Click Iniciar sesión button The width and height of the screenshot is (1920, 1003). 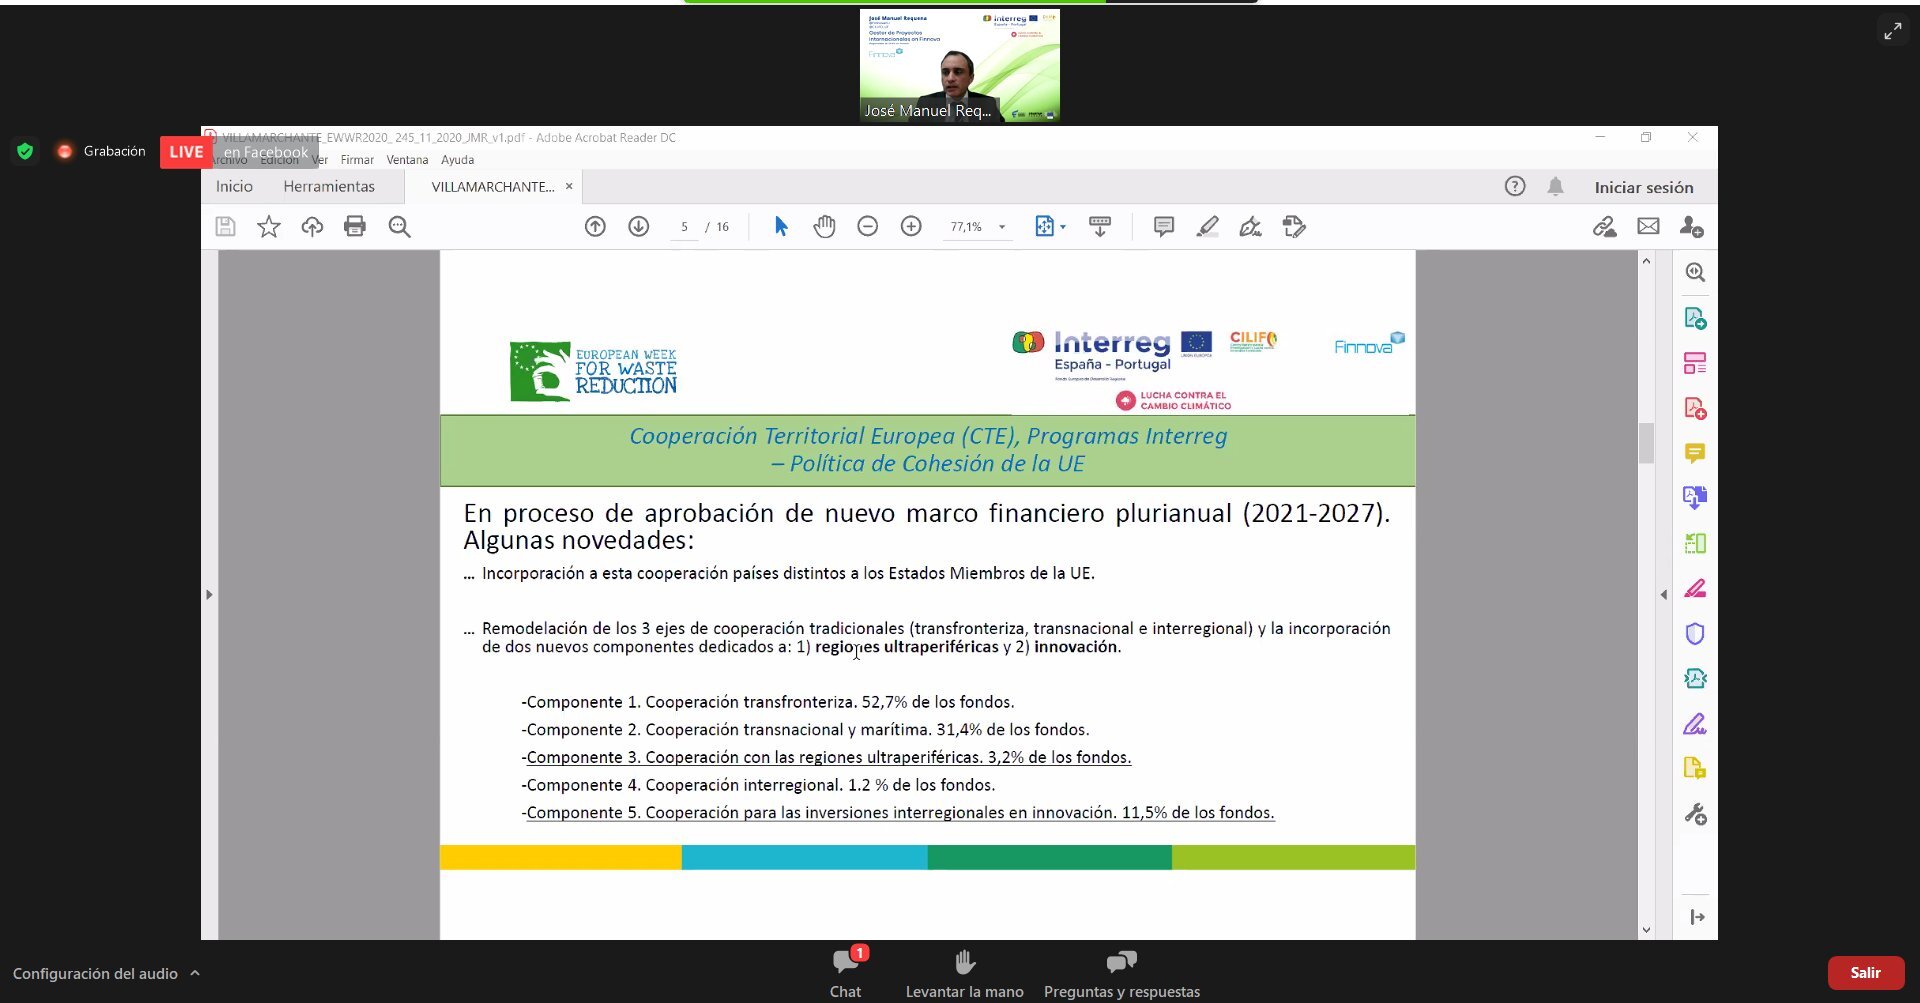click(1643, 187)
